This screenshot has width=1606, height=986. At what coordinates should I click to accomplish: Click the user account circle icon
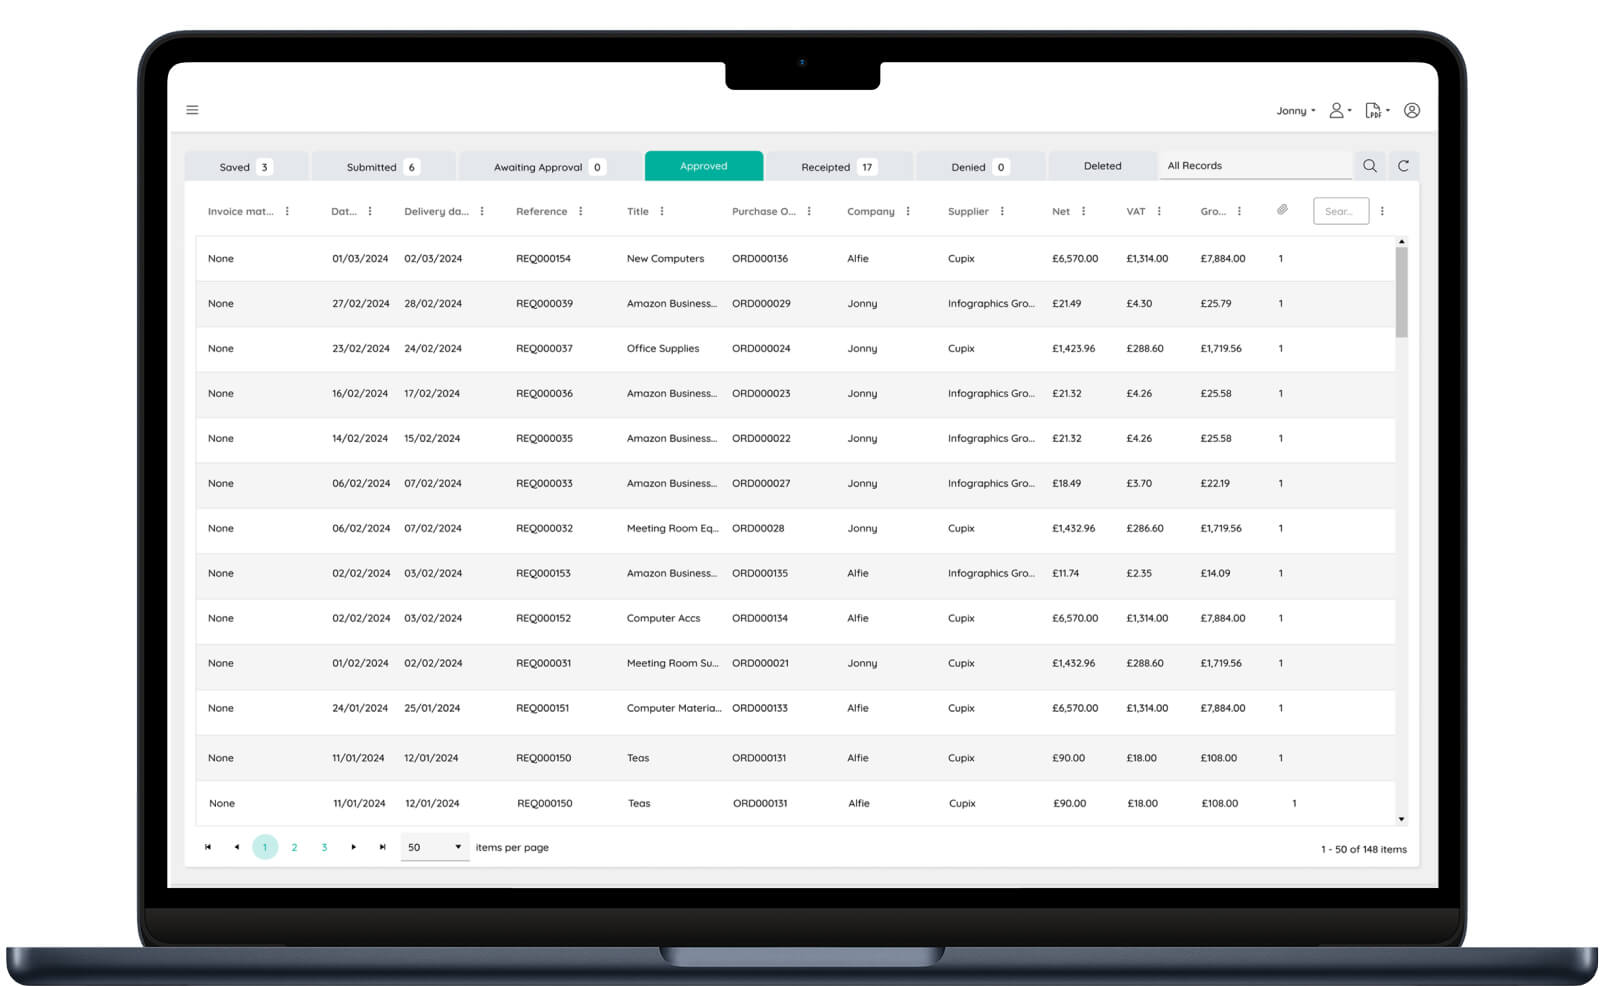pyautogui.click(x=1411, y=111)
